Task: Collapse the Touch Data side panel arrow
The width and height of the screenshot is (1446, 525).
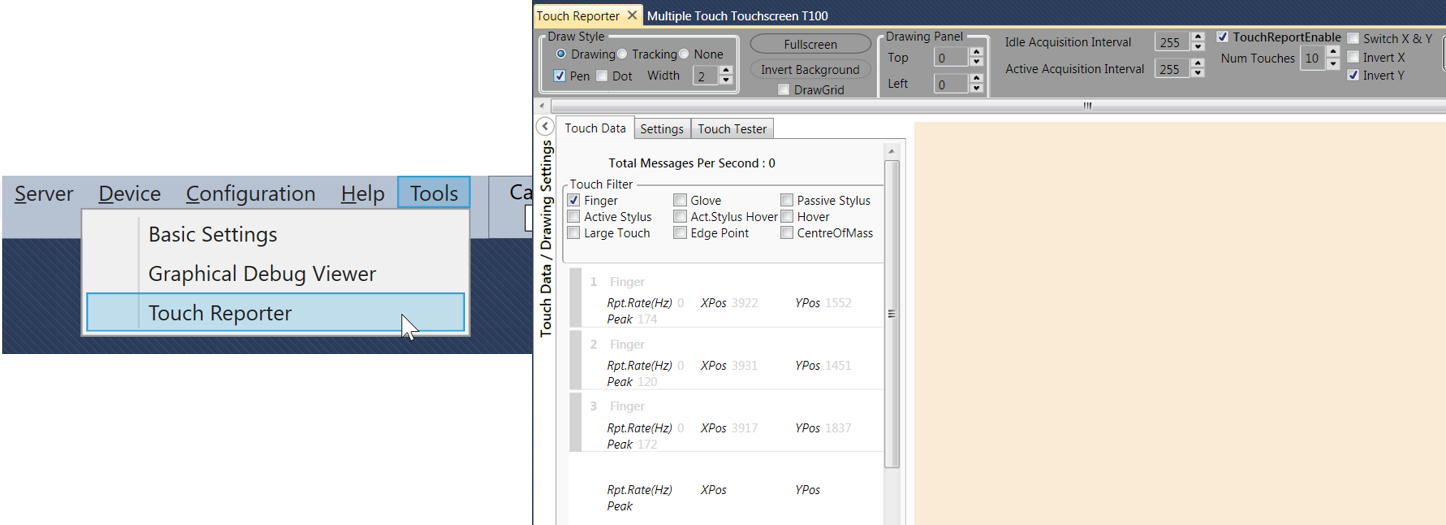Action: (545, 126)
